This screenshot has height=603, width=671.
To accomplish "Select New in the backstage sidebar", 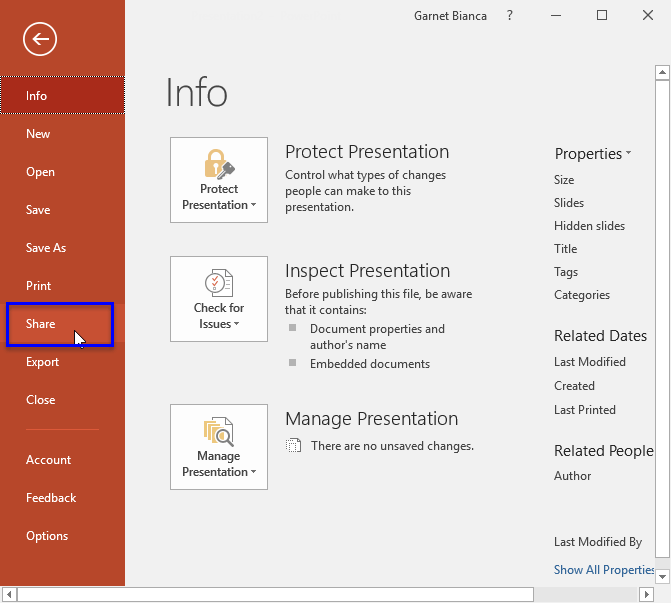I will coord(38,134).
